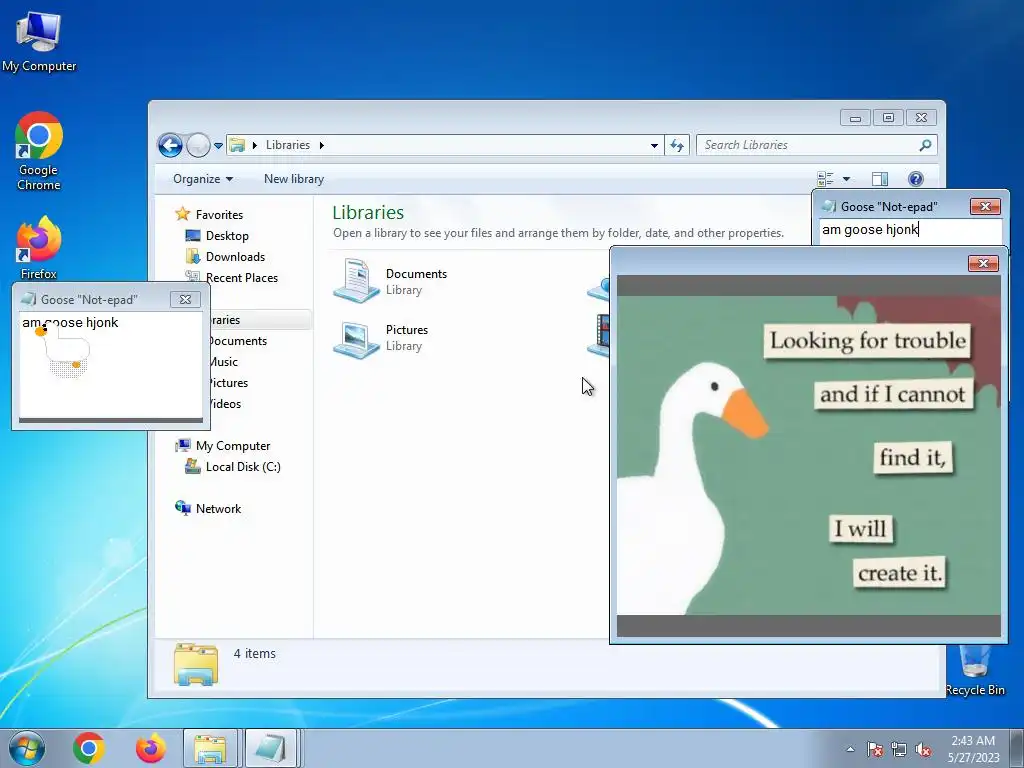Image resolution: width=1024 pixels, height=768 pixels.
Task: Click the right Goose Not-epad title bar icon
Action: tap(828, 206)
